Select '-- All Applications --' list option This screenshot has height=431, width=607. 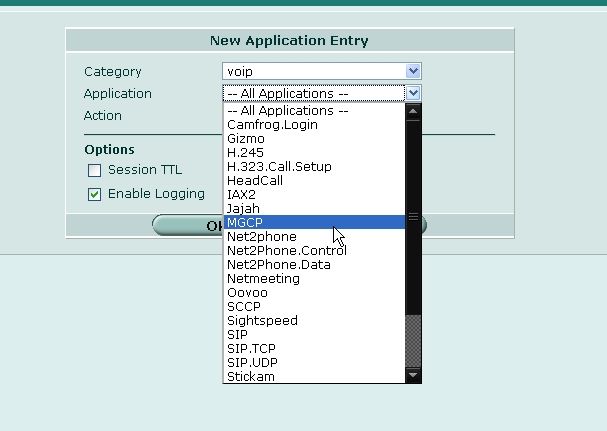click(x=314, y=111)
